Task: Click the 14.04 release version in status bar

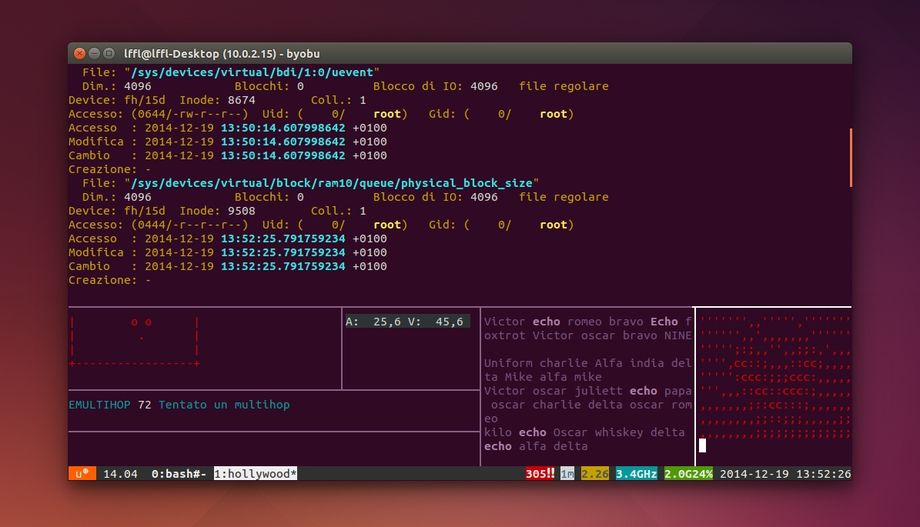Action: (x=120, y=474)
